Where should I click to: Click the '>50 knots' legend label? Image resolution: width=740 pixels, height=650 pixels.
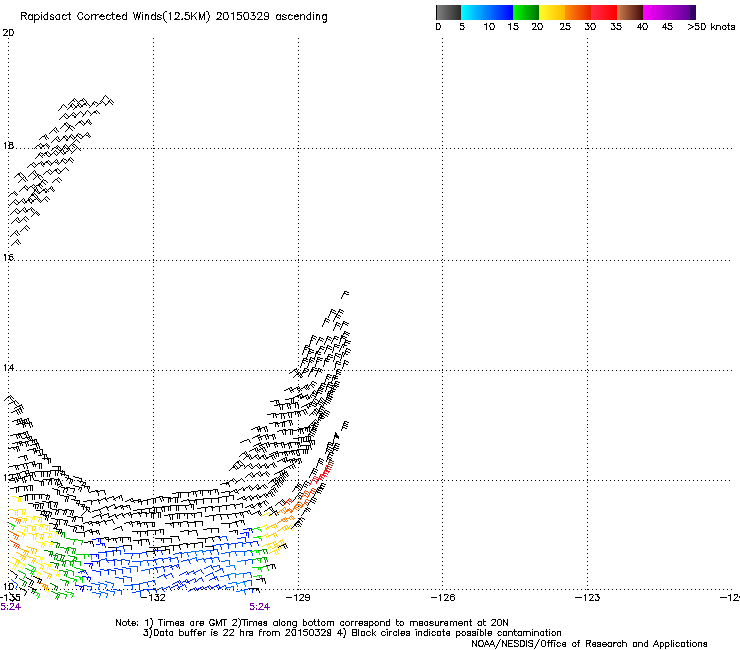[x=711, y=27]
